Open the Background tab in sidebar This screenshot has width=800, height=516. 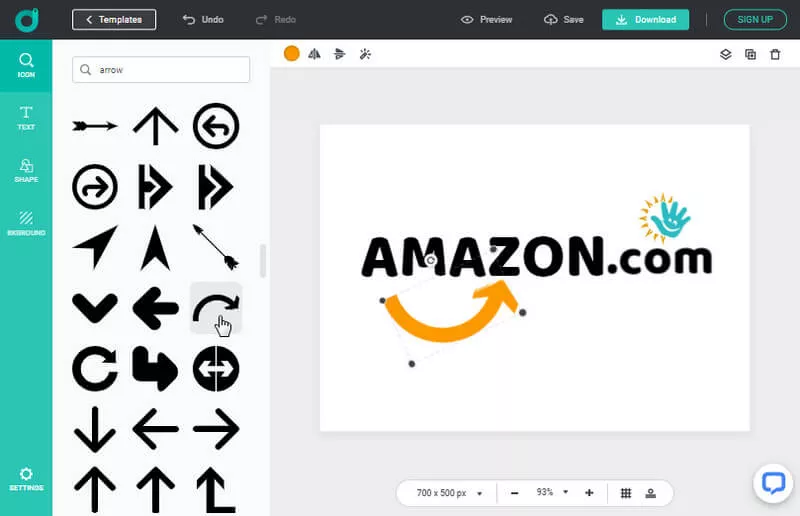pos(26,223)
